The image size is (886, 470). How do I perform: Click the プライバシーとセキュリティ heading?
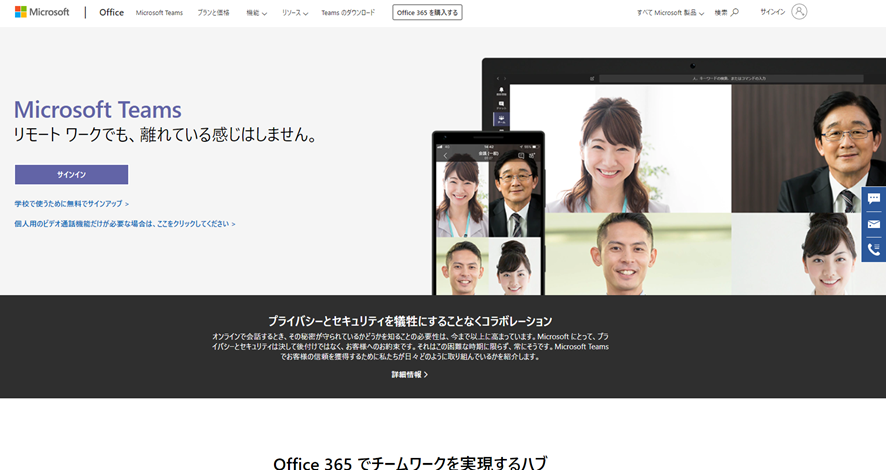pos(410,321)
